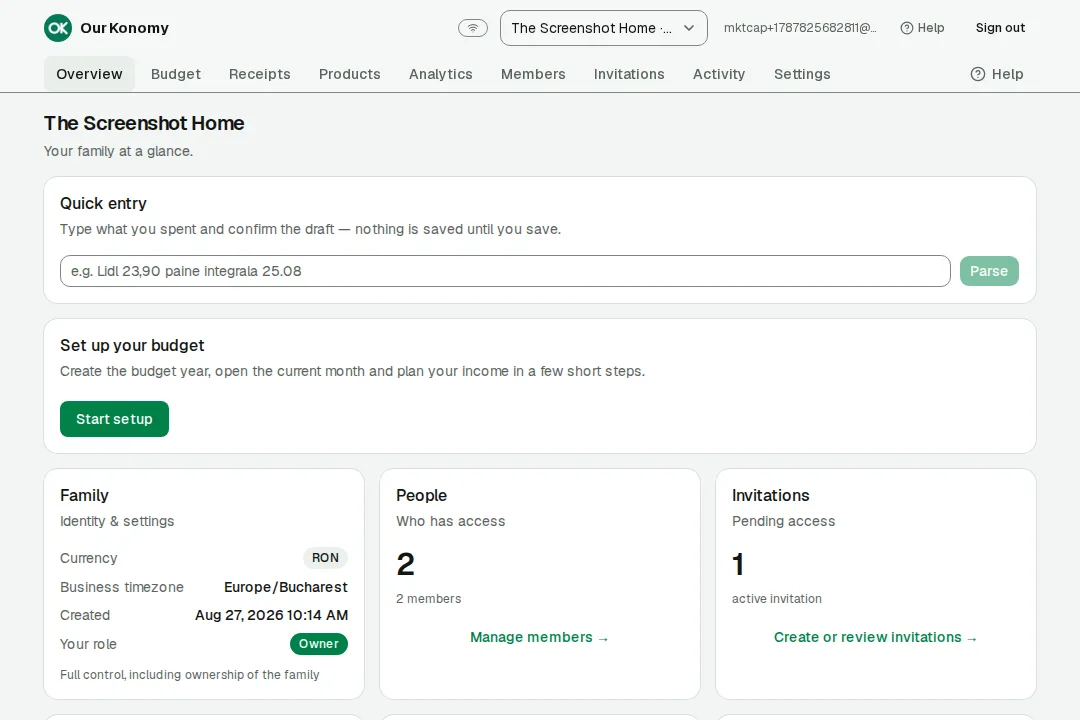Switch to the Overview tab
Viewport: 1080px width, 720px height.
[90, 74]
